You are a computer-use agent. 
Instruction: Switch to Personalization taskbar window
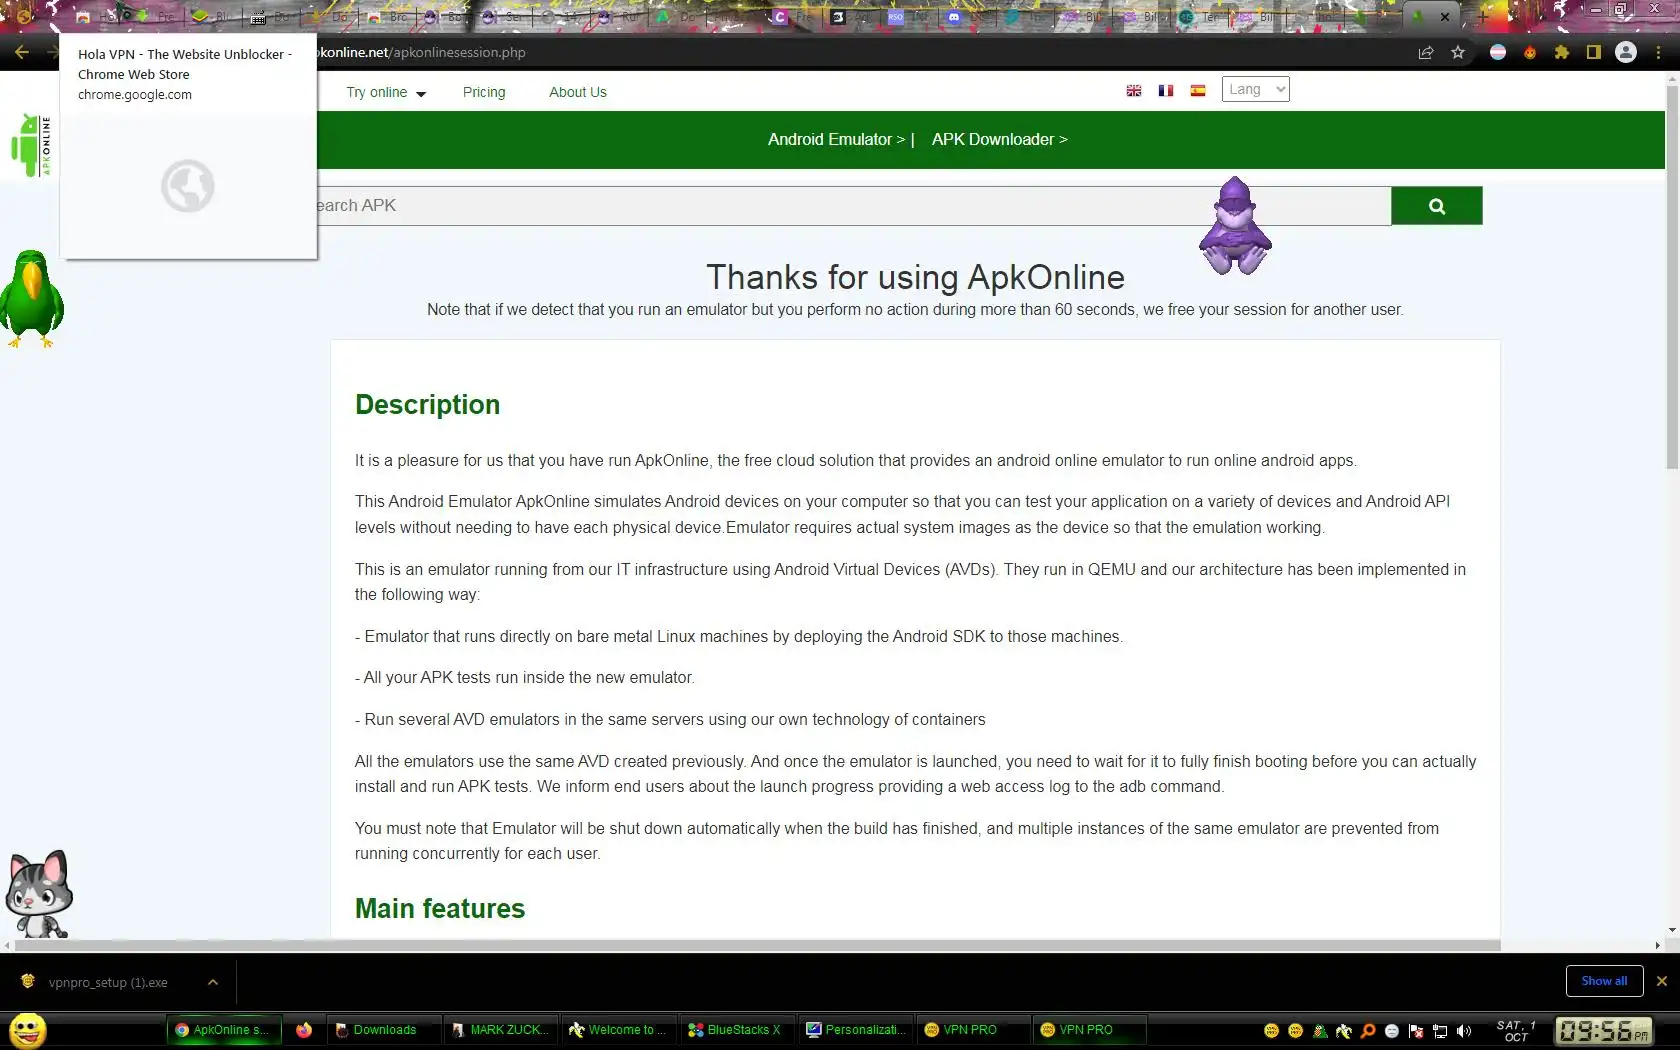[856, 1030]
